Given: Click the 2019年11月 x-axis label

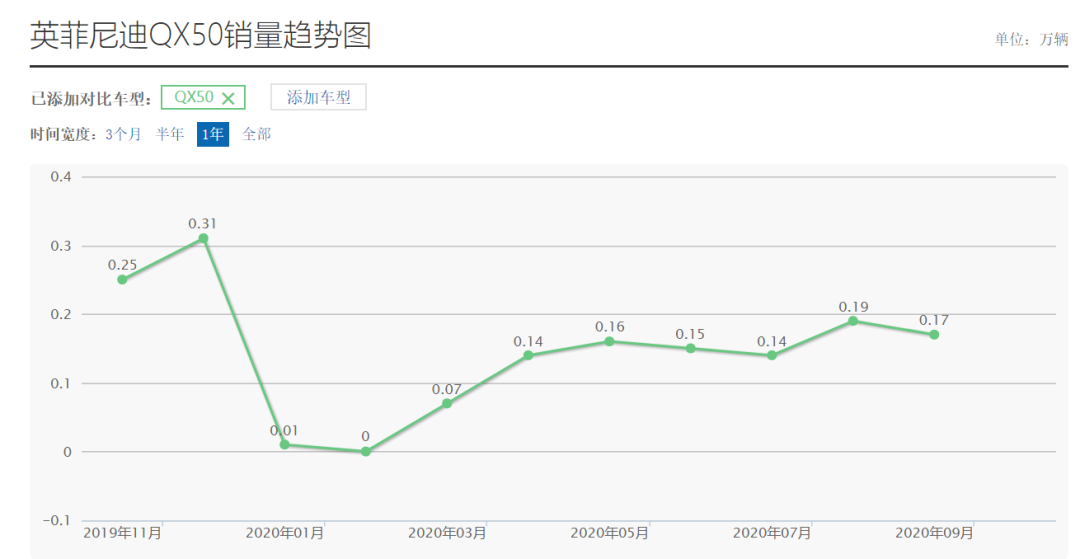Looking at the screenshot, I should (x=122, y=533).
